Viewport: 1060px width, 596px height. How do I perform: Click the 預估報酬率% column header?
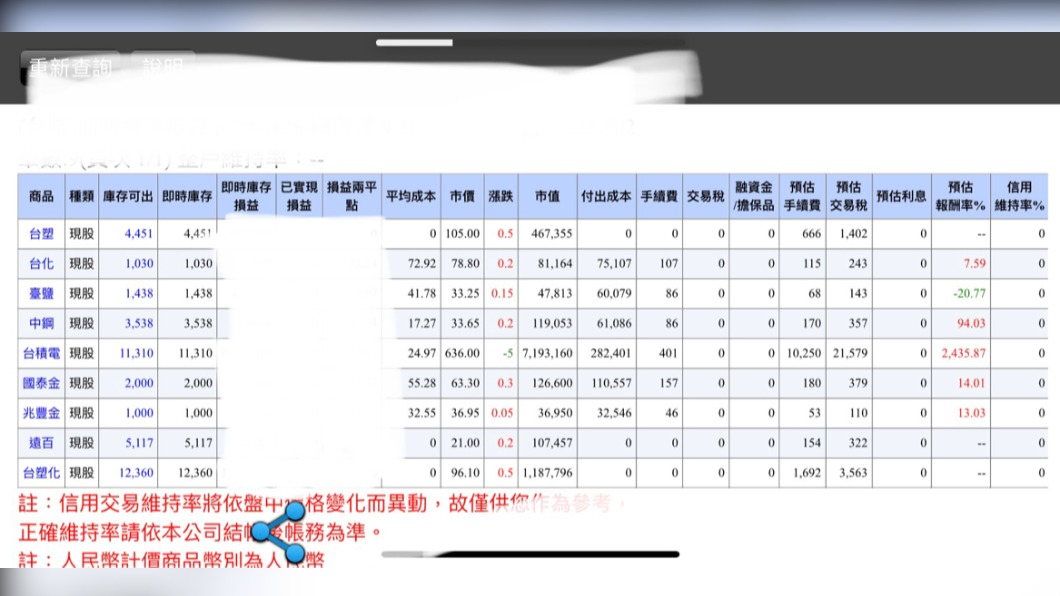[x=961, y=196]
